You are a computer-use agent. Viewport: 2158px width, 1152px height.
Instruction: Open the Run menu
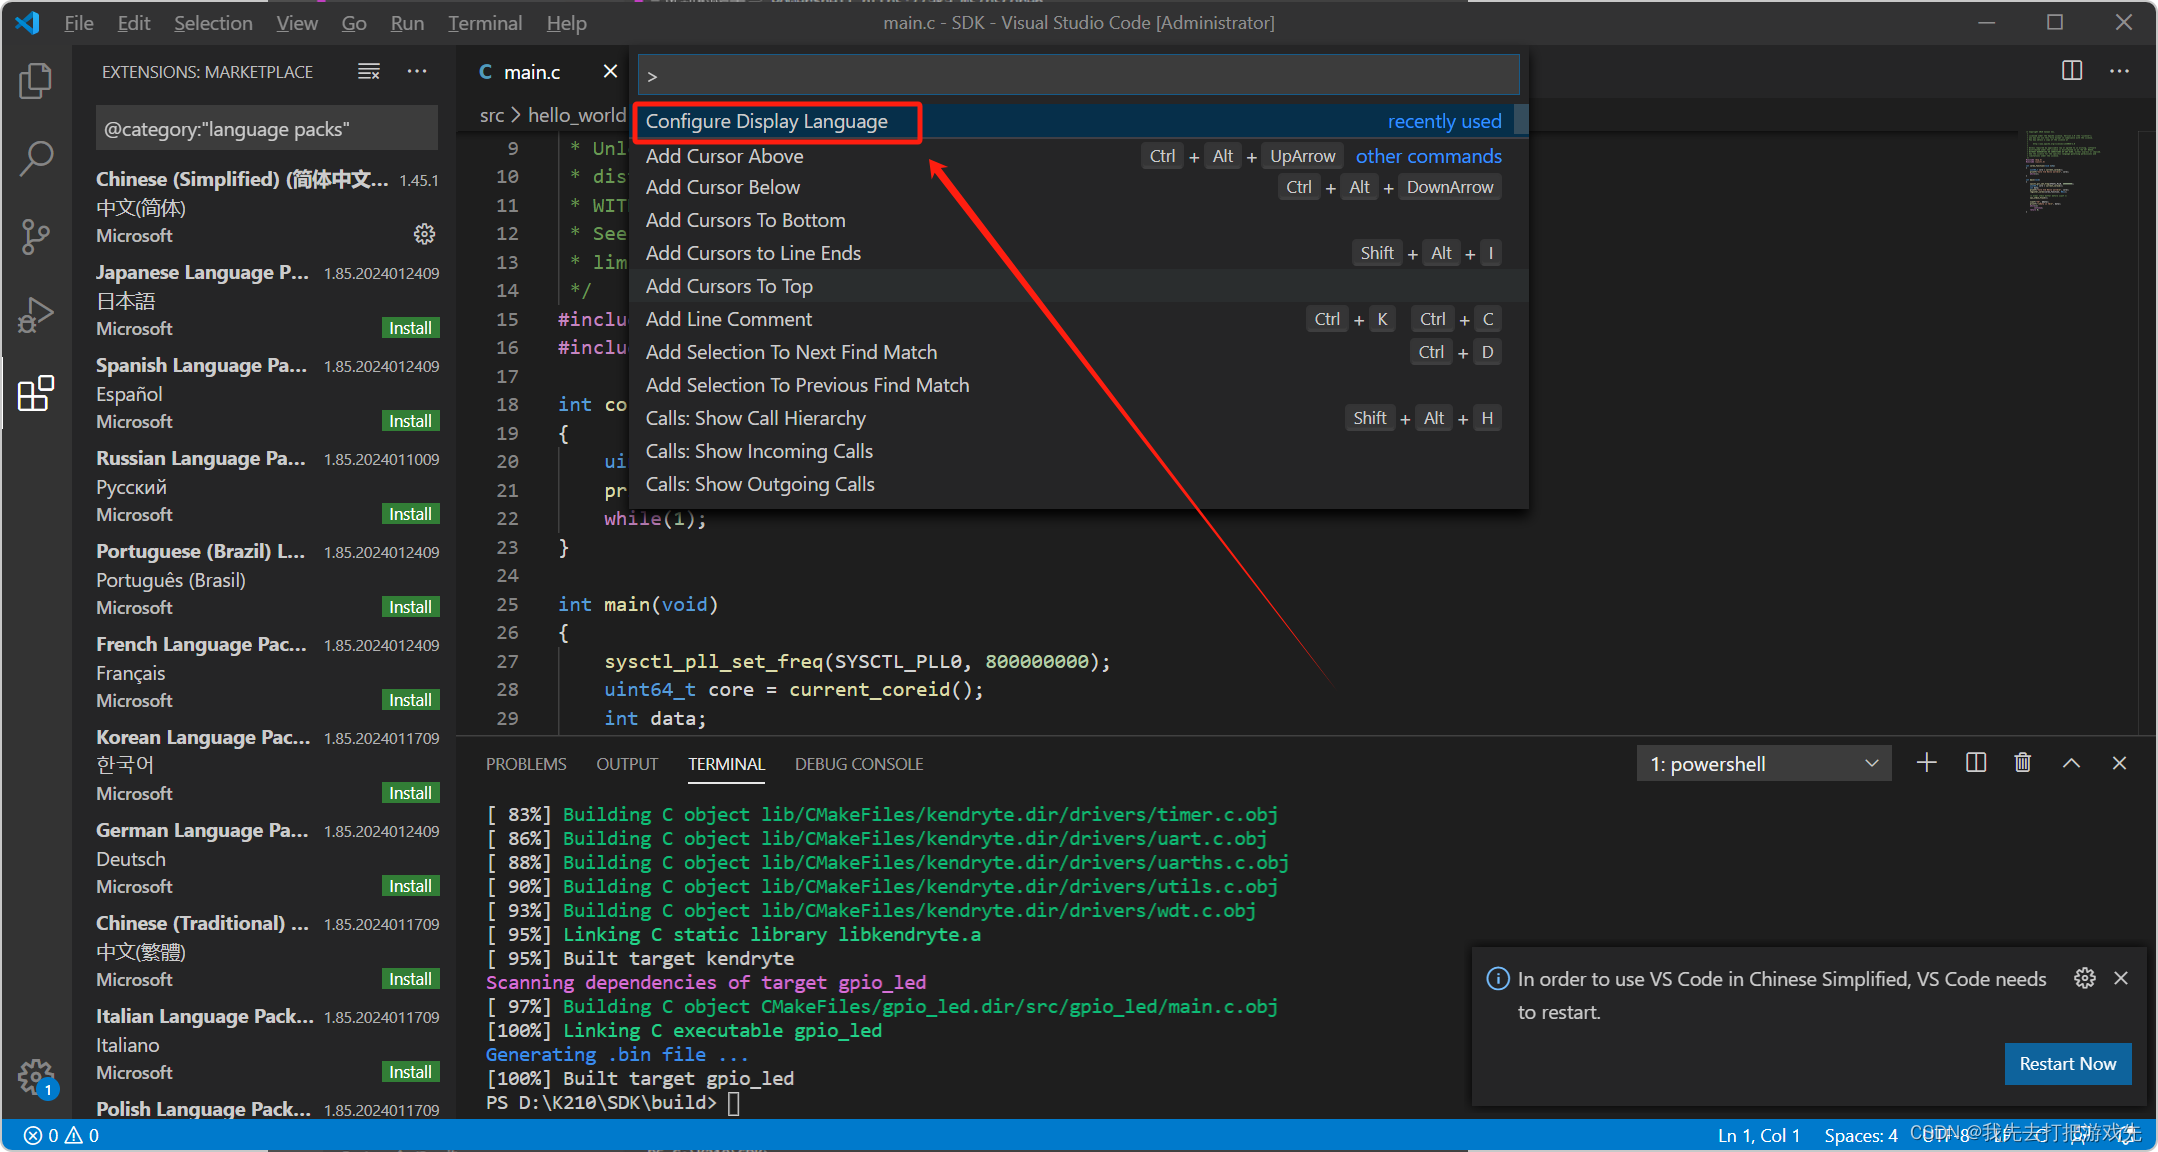(x=407, y=22)
